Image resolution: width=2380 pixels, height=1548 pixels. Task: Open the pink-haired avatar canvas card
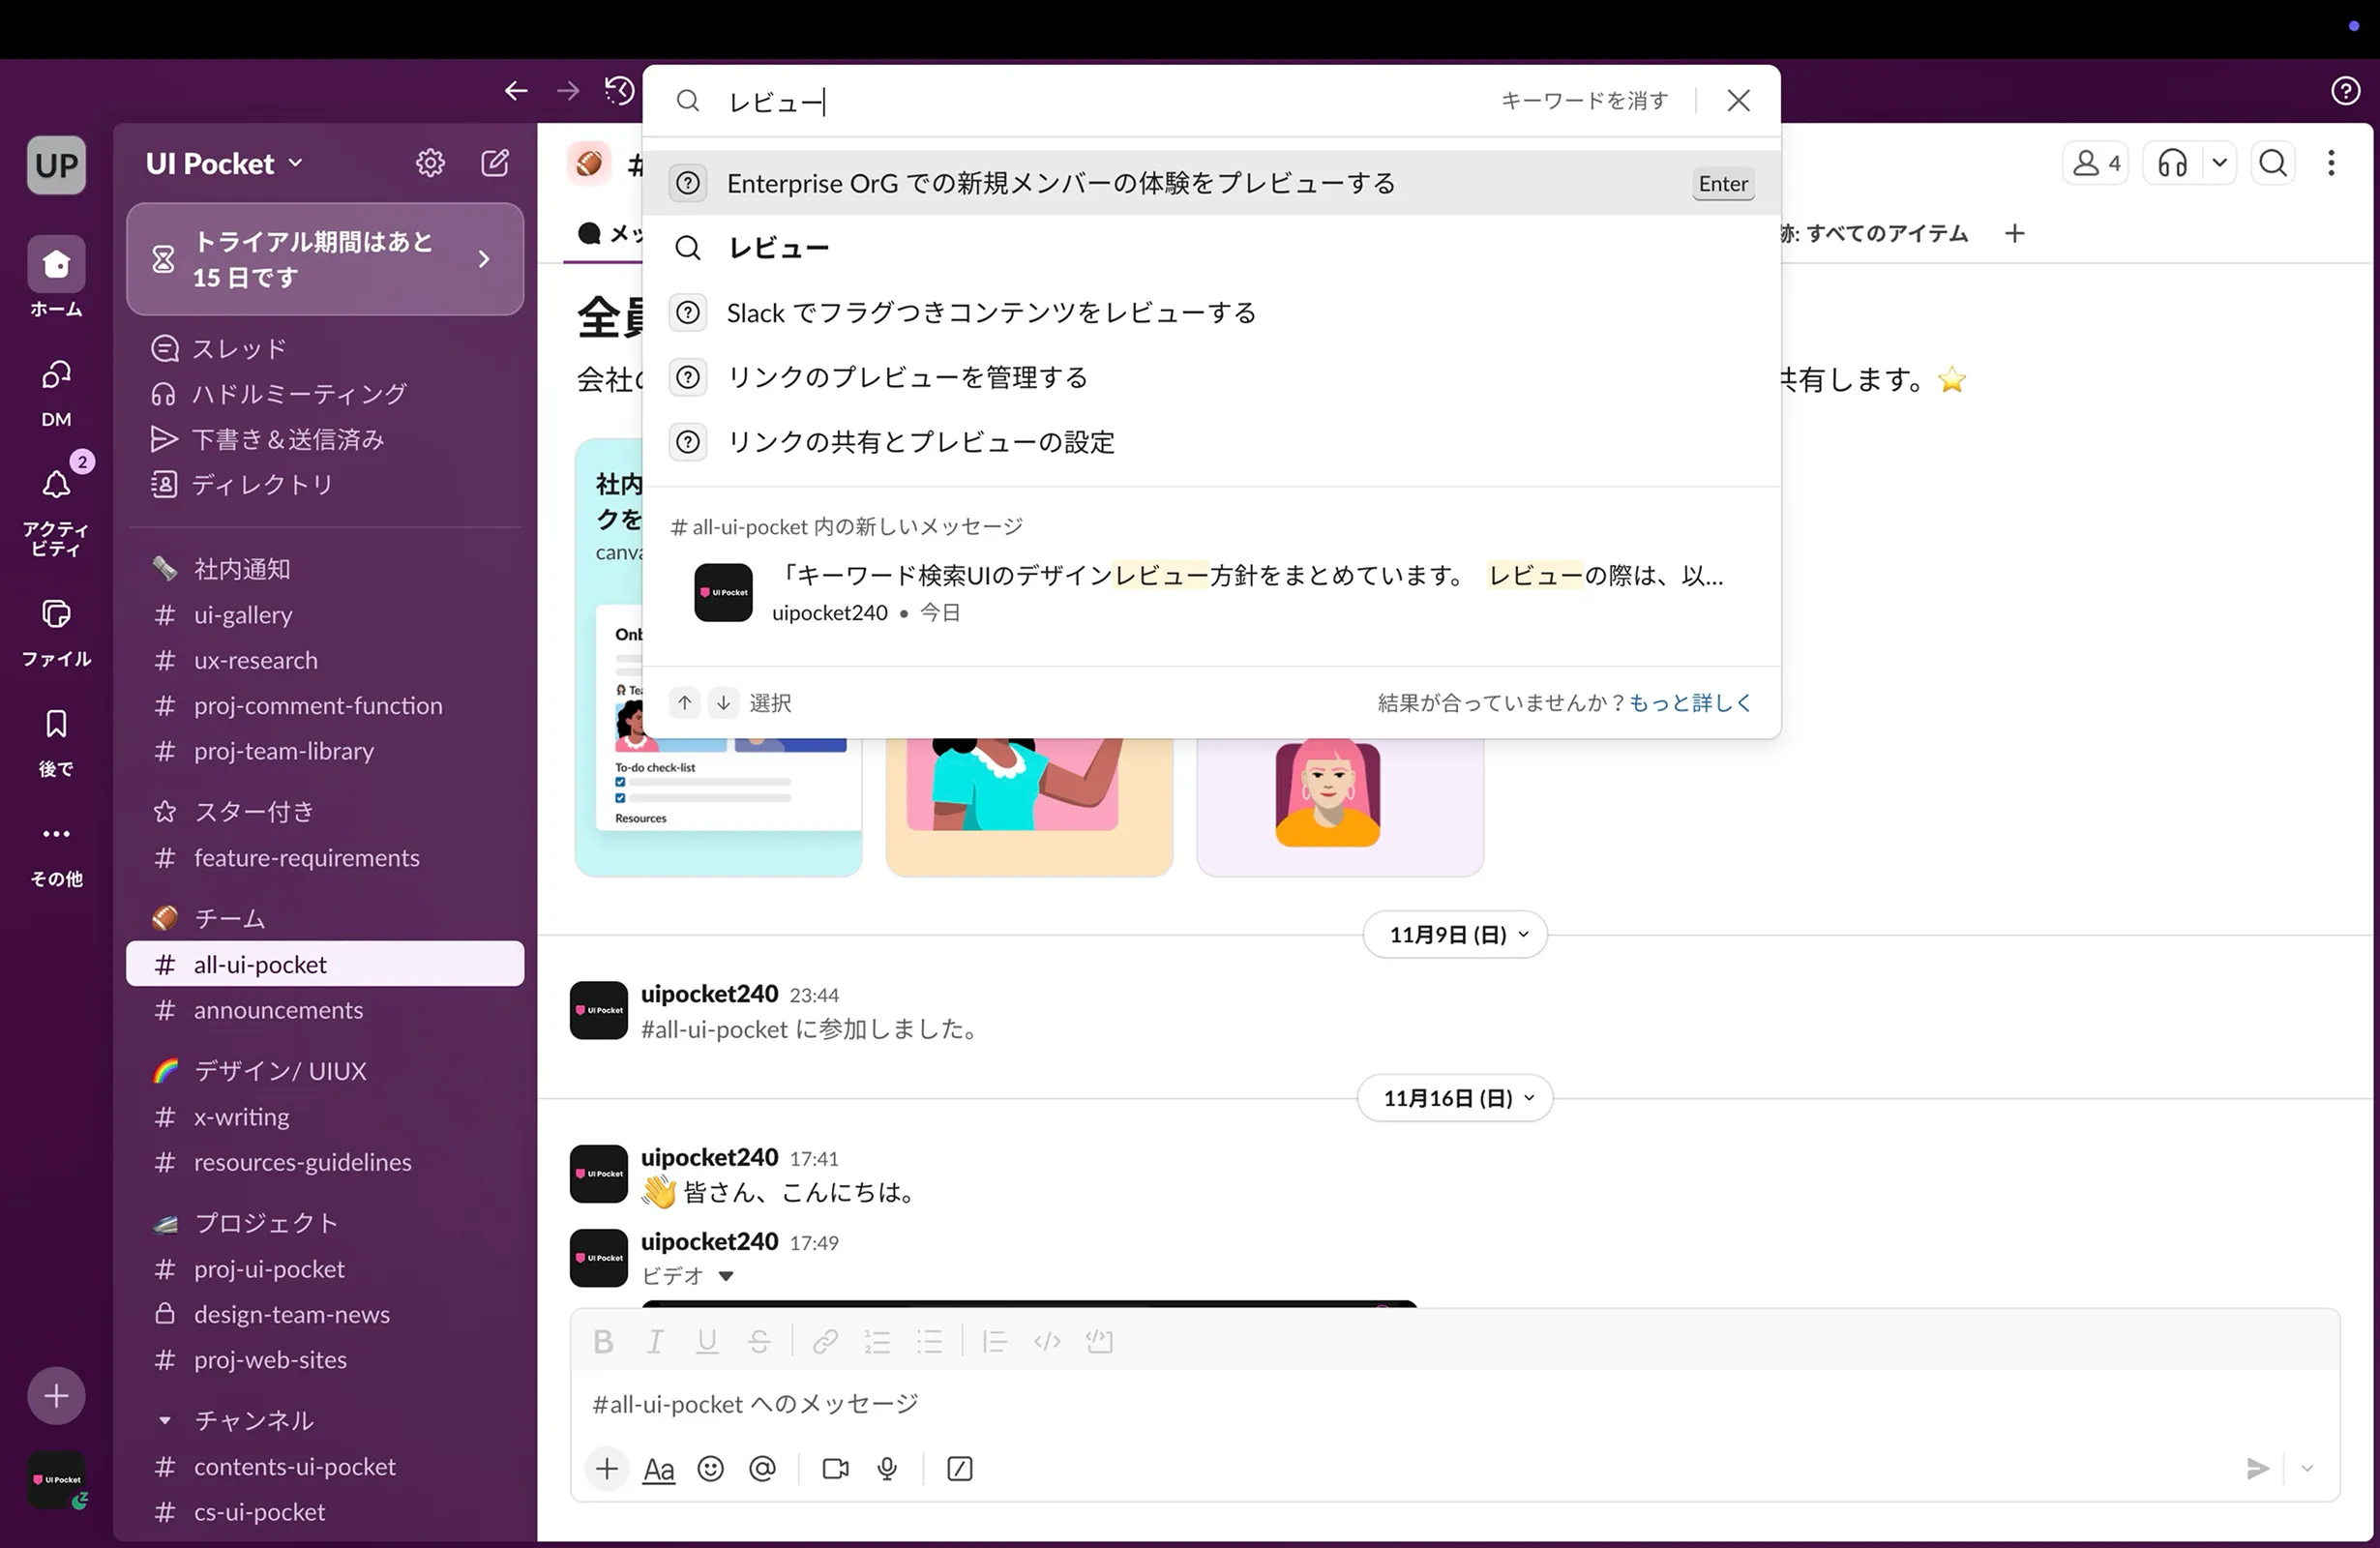coord(1339,806)
